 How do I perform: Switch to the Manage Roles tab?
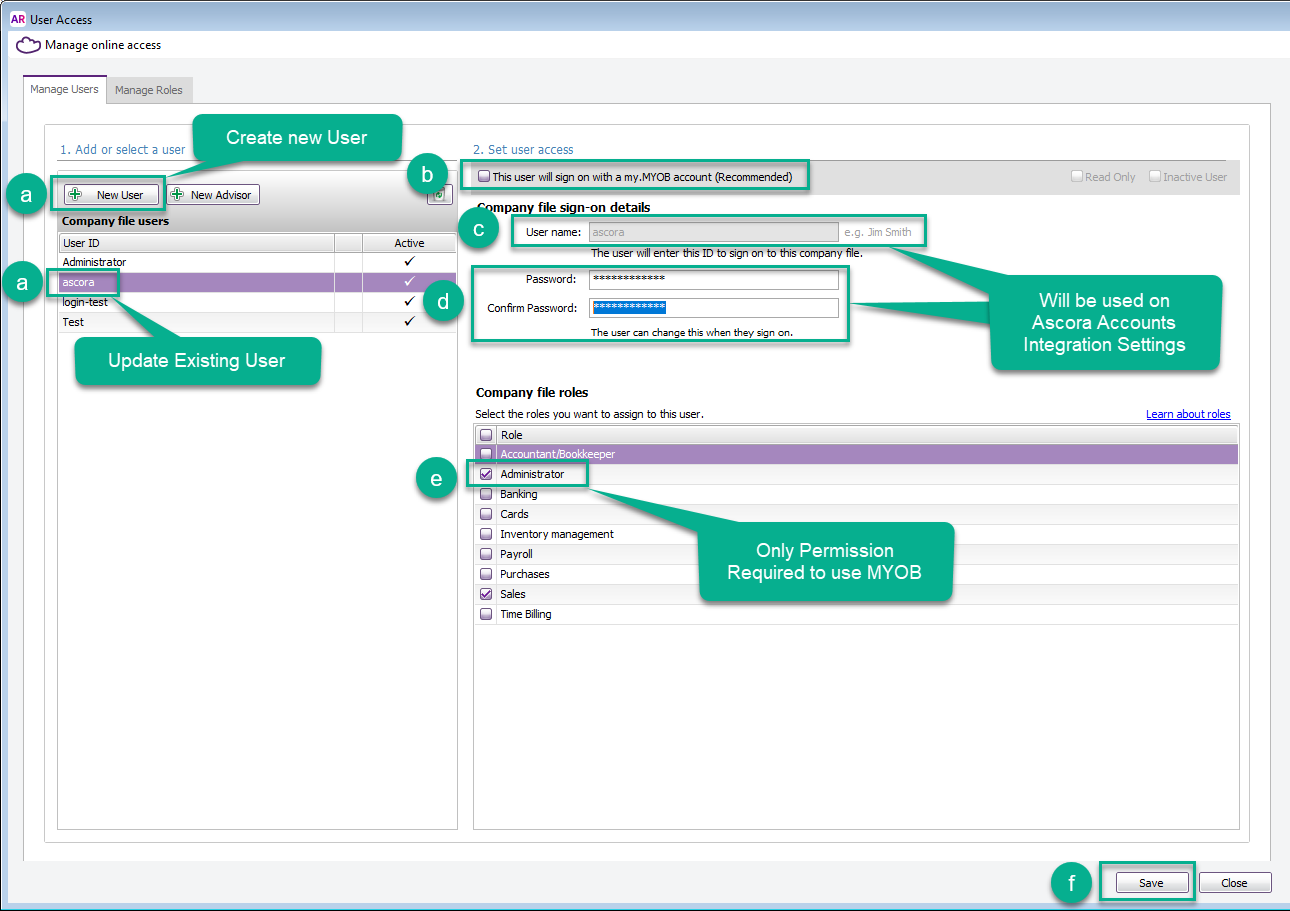click(x=149, y=90)
